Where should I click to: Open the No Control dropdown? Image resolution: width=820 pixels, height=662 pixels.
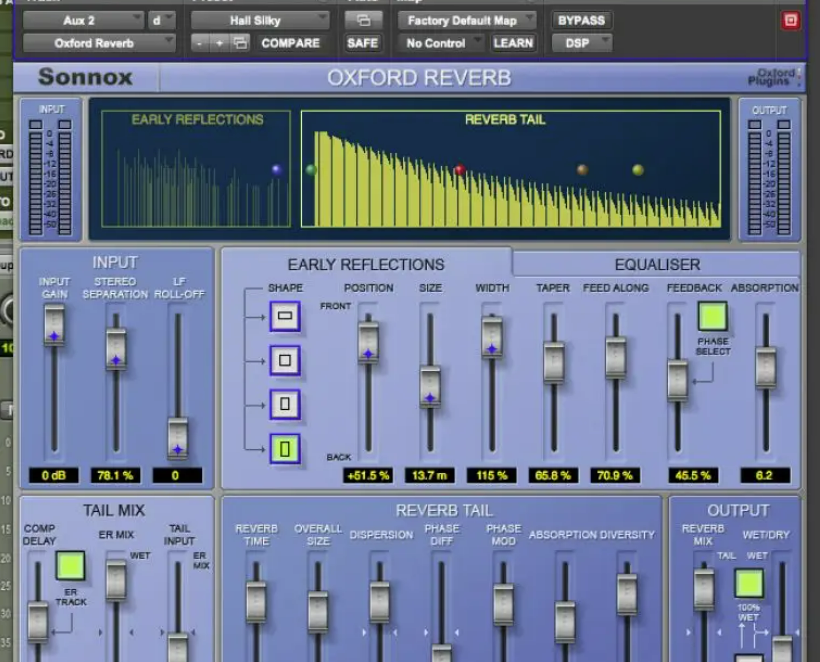(x=441, y=43)
